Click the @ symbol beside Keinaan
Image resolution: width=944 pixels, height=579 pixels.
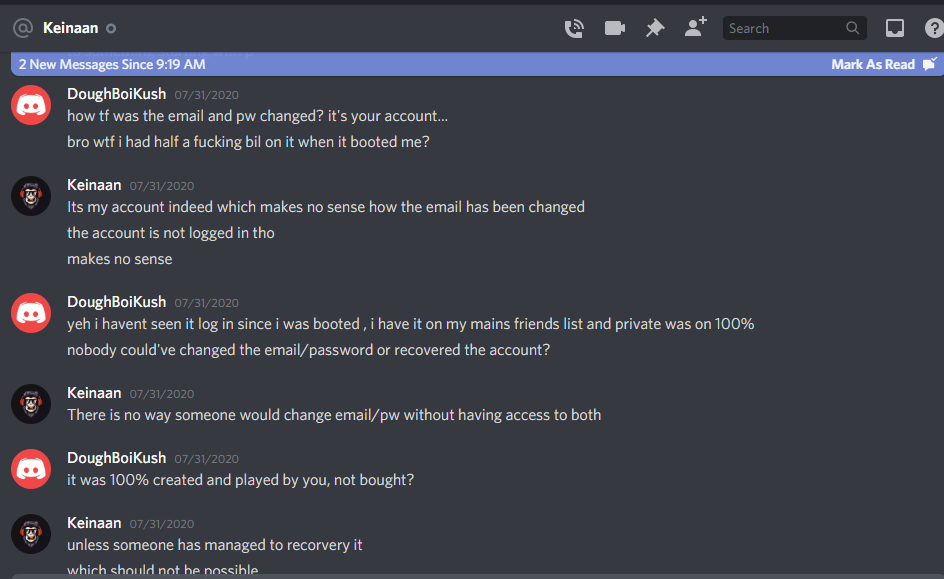coord(23,28)
